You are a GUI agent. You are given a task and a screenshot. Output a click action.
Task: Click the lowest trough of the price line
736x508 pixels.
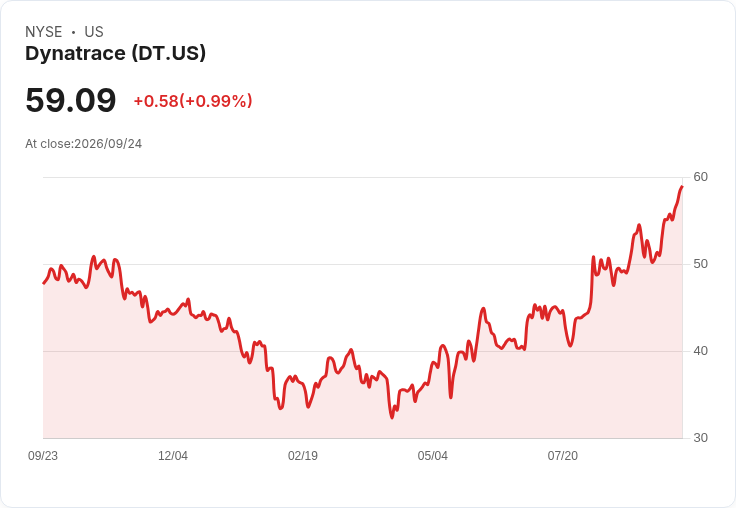(392, 417)
